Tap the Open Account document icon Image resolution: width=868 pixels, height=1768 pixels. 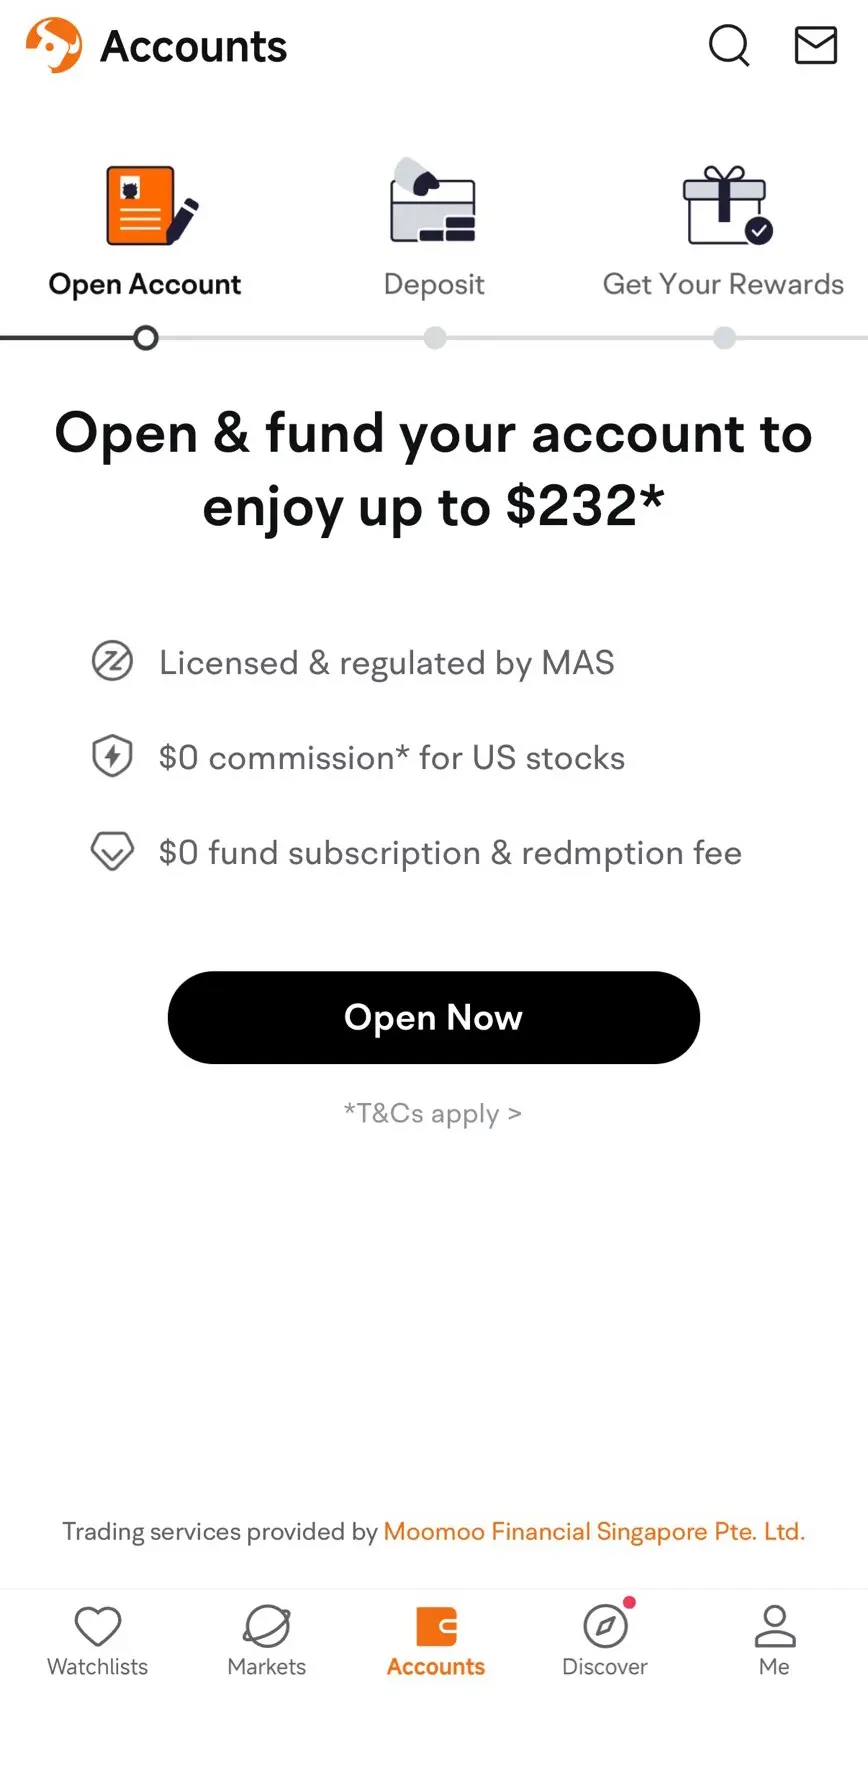151,206
